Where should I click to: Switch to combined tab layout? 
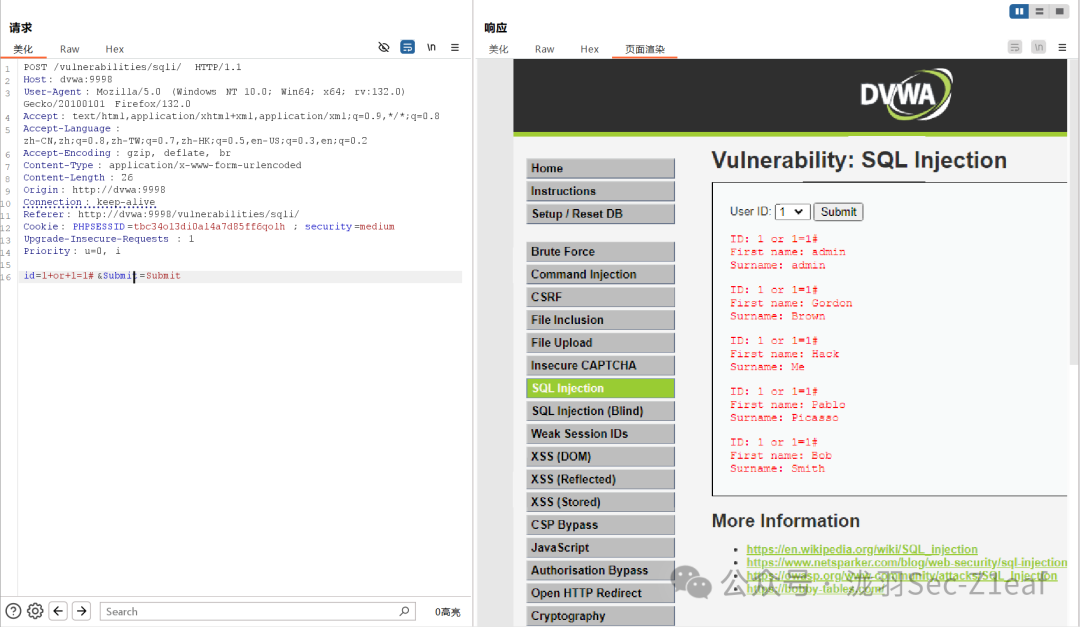pyautogui.click(x=1059, y=11)
